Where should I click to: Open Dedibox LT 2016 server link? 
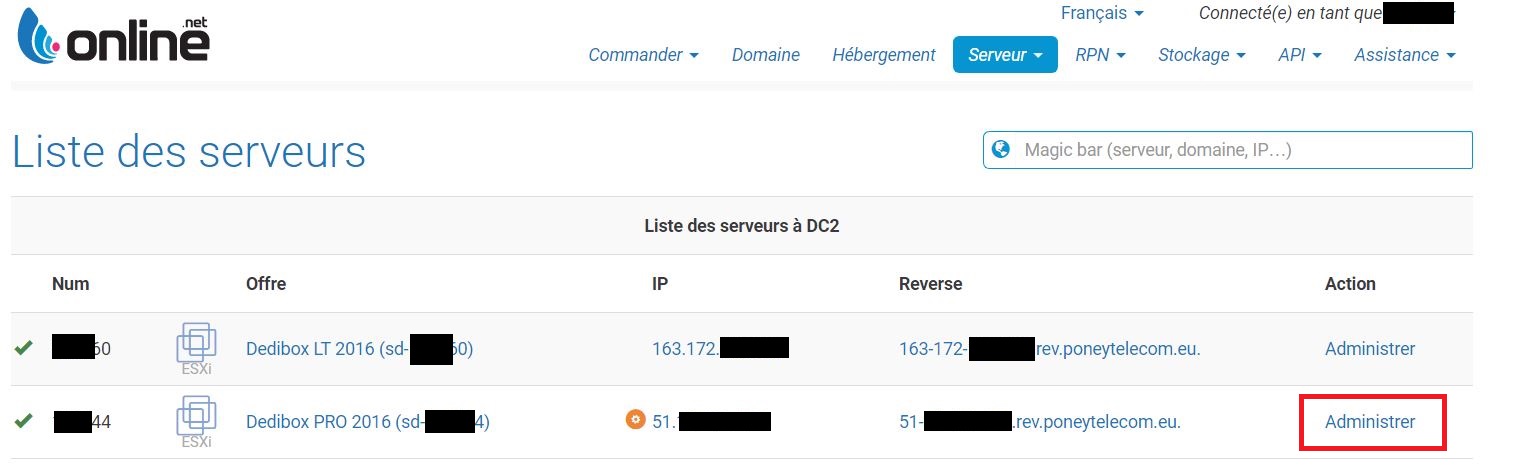(360, 349)
